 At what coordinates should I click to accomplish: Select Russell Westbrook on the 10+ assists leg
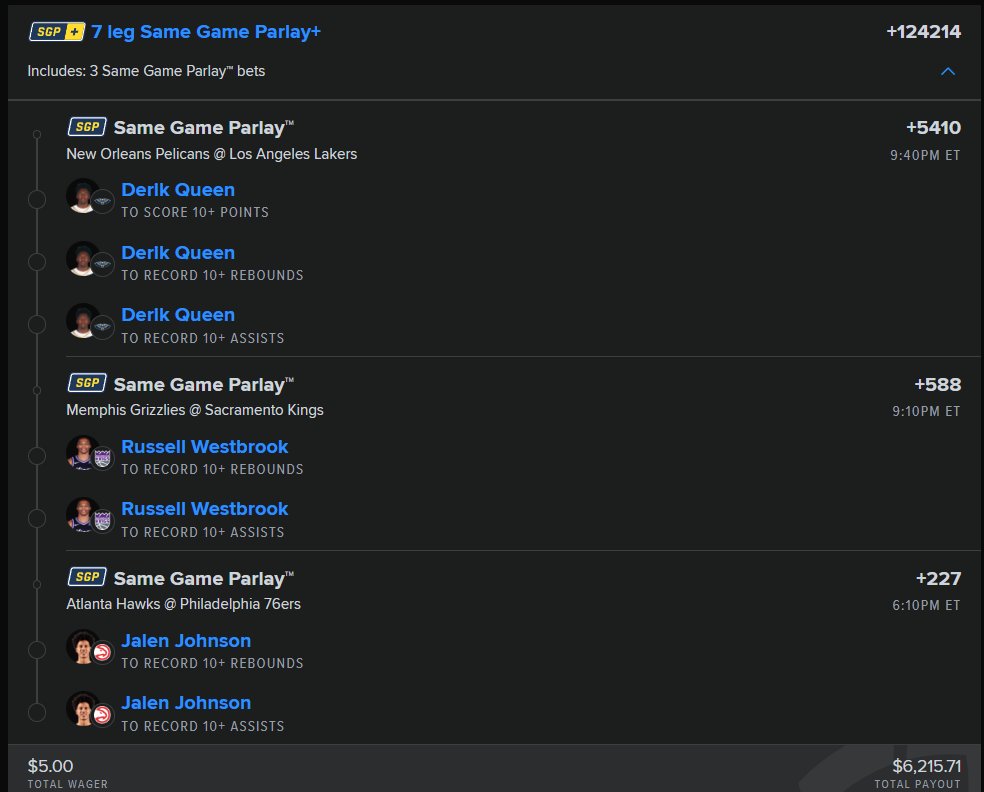(x=205, y=509)
